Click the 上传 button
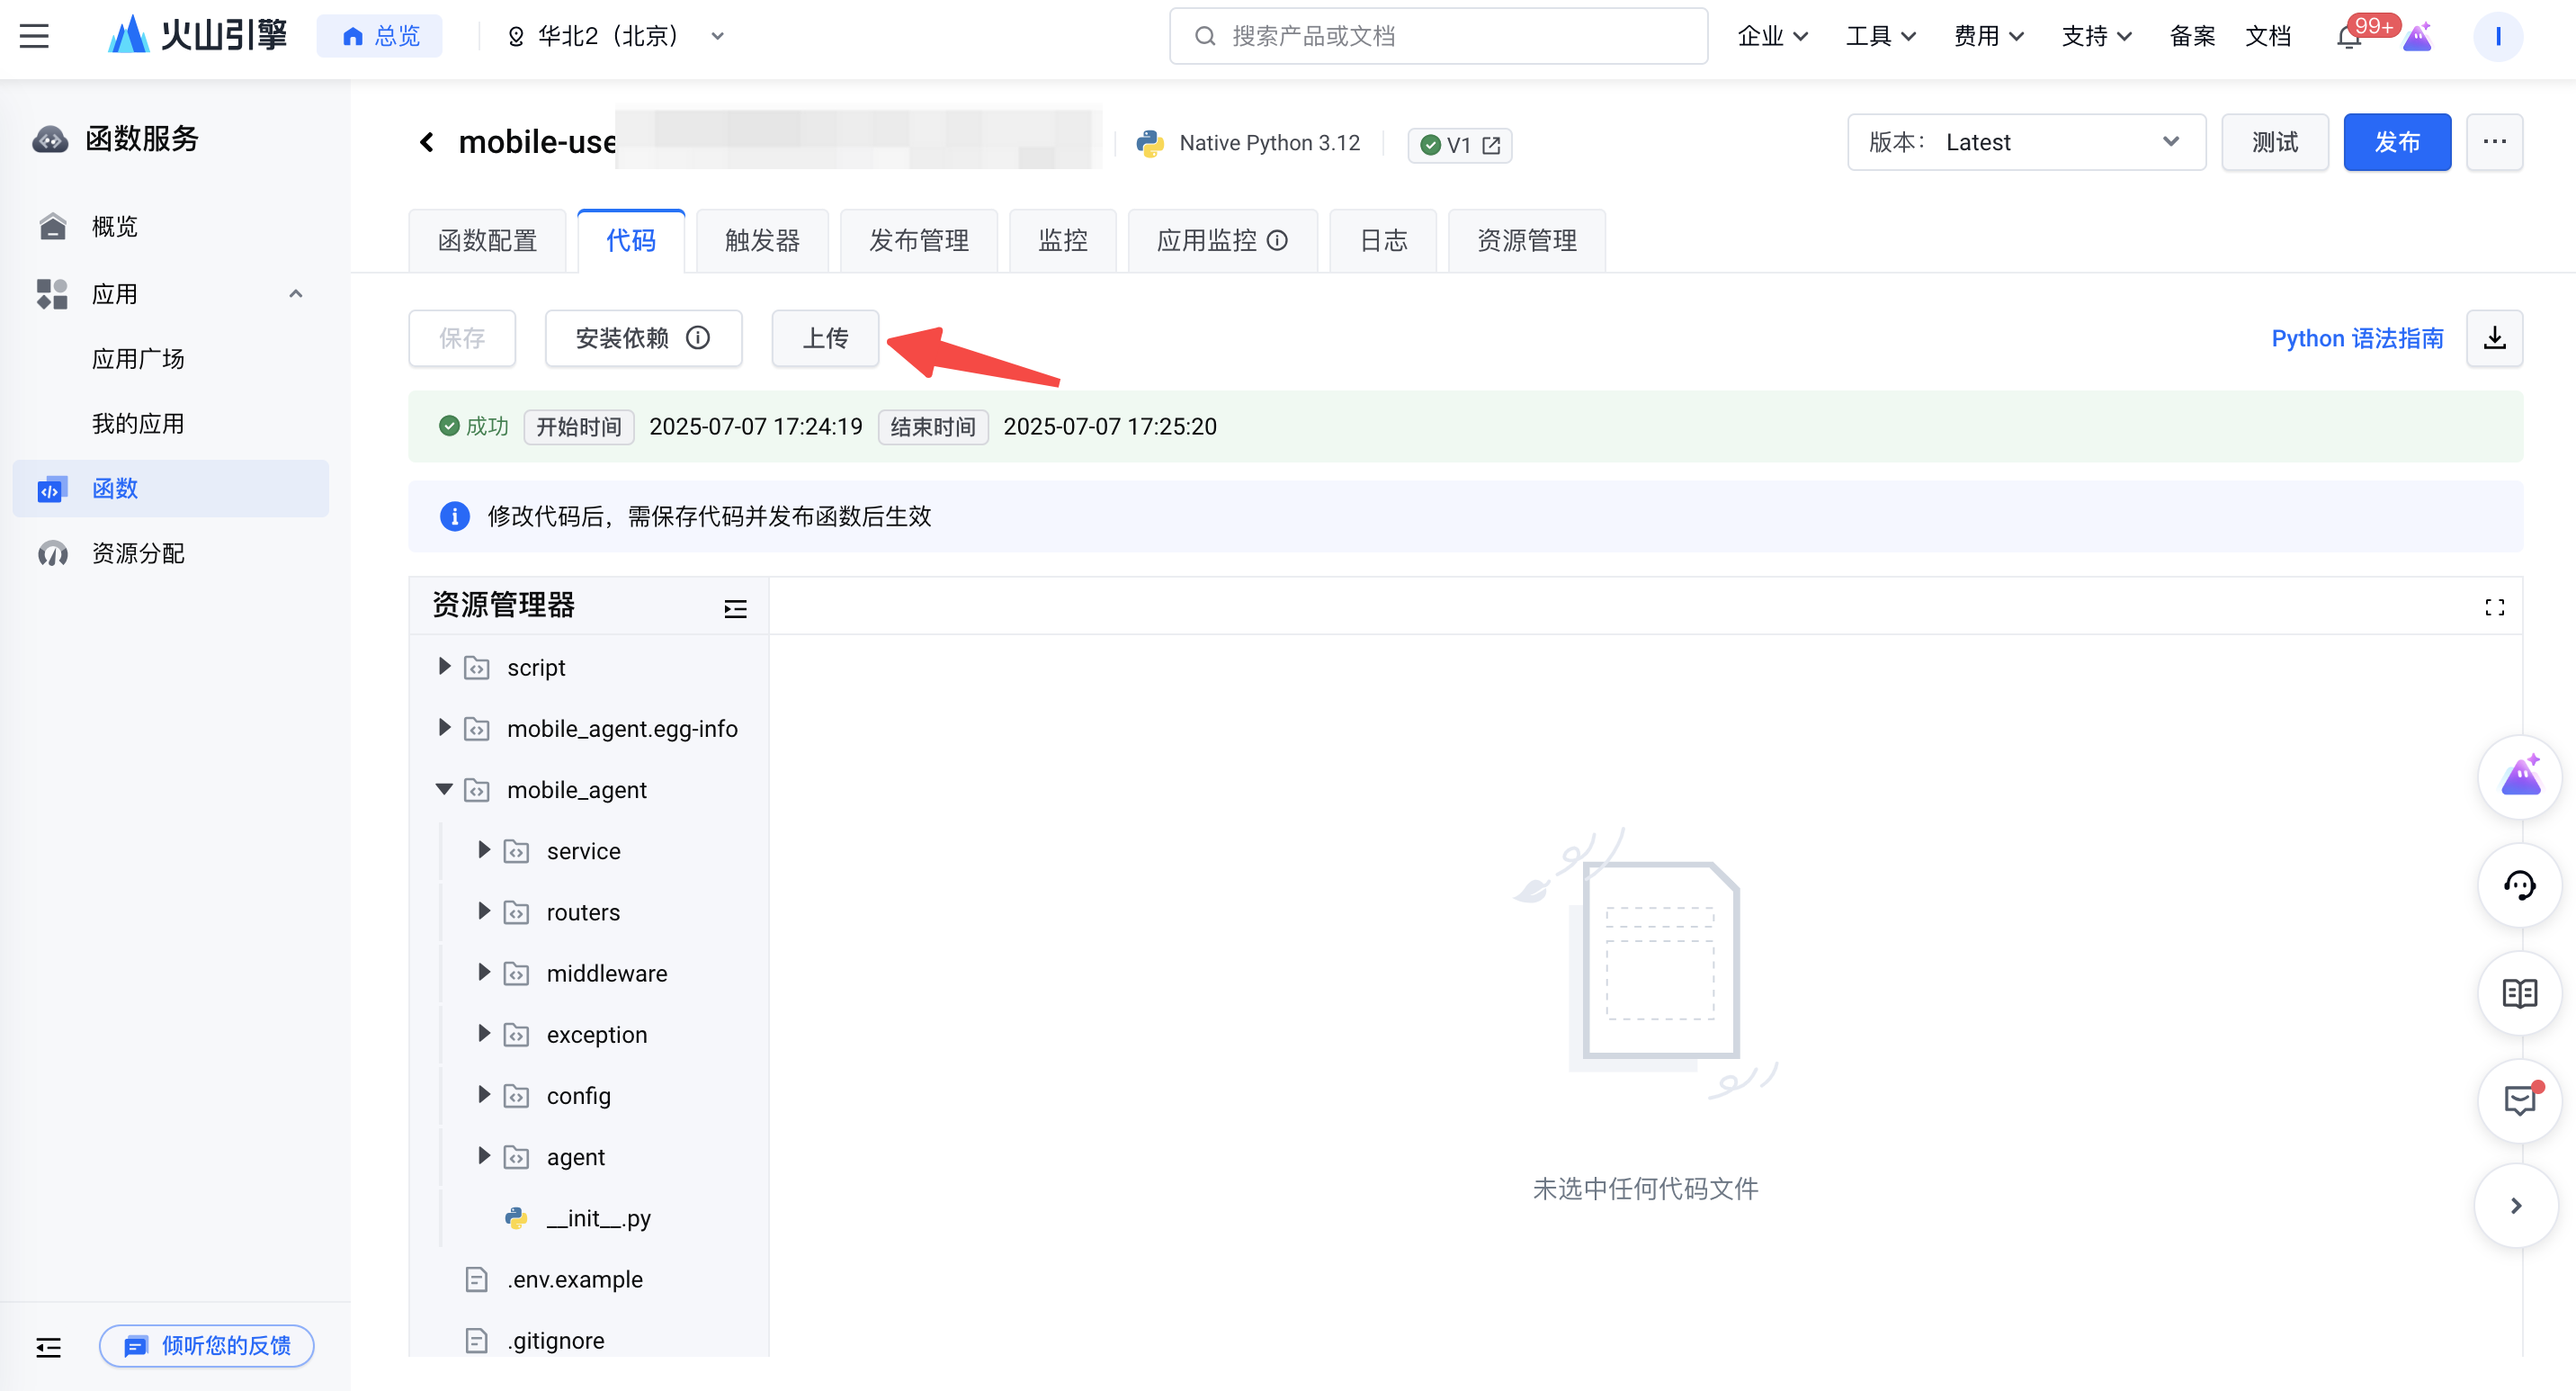 click(x=825, y=338)
